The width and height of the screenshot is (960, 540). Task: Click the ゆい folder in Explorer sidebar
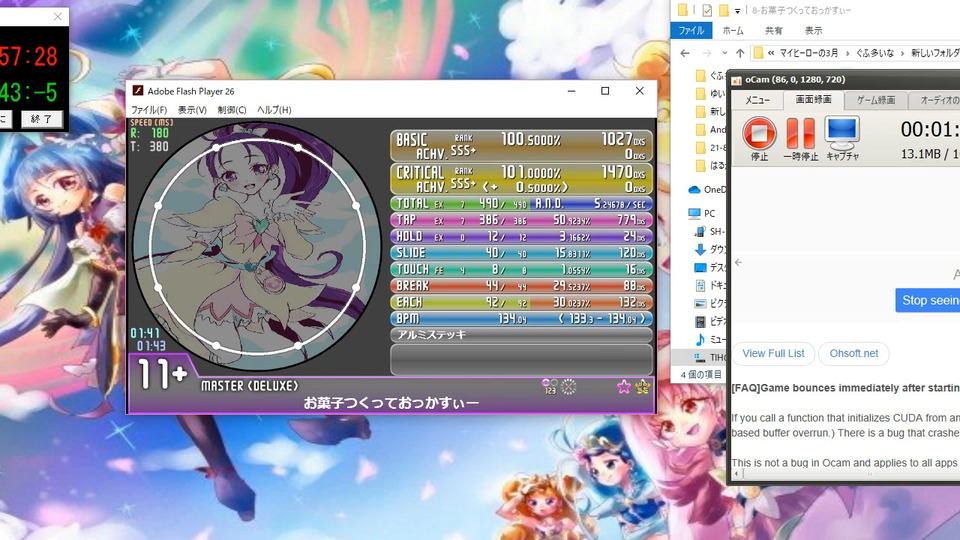[710, 94]
